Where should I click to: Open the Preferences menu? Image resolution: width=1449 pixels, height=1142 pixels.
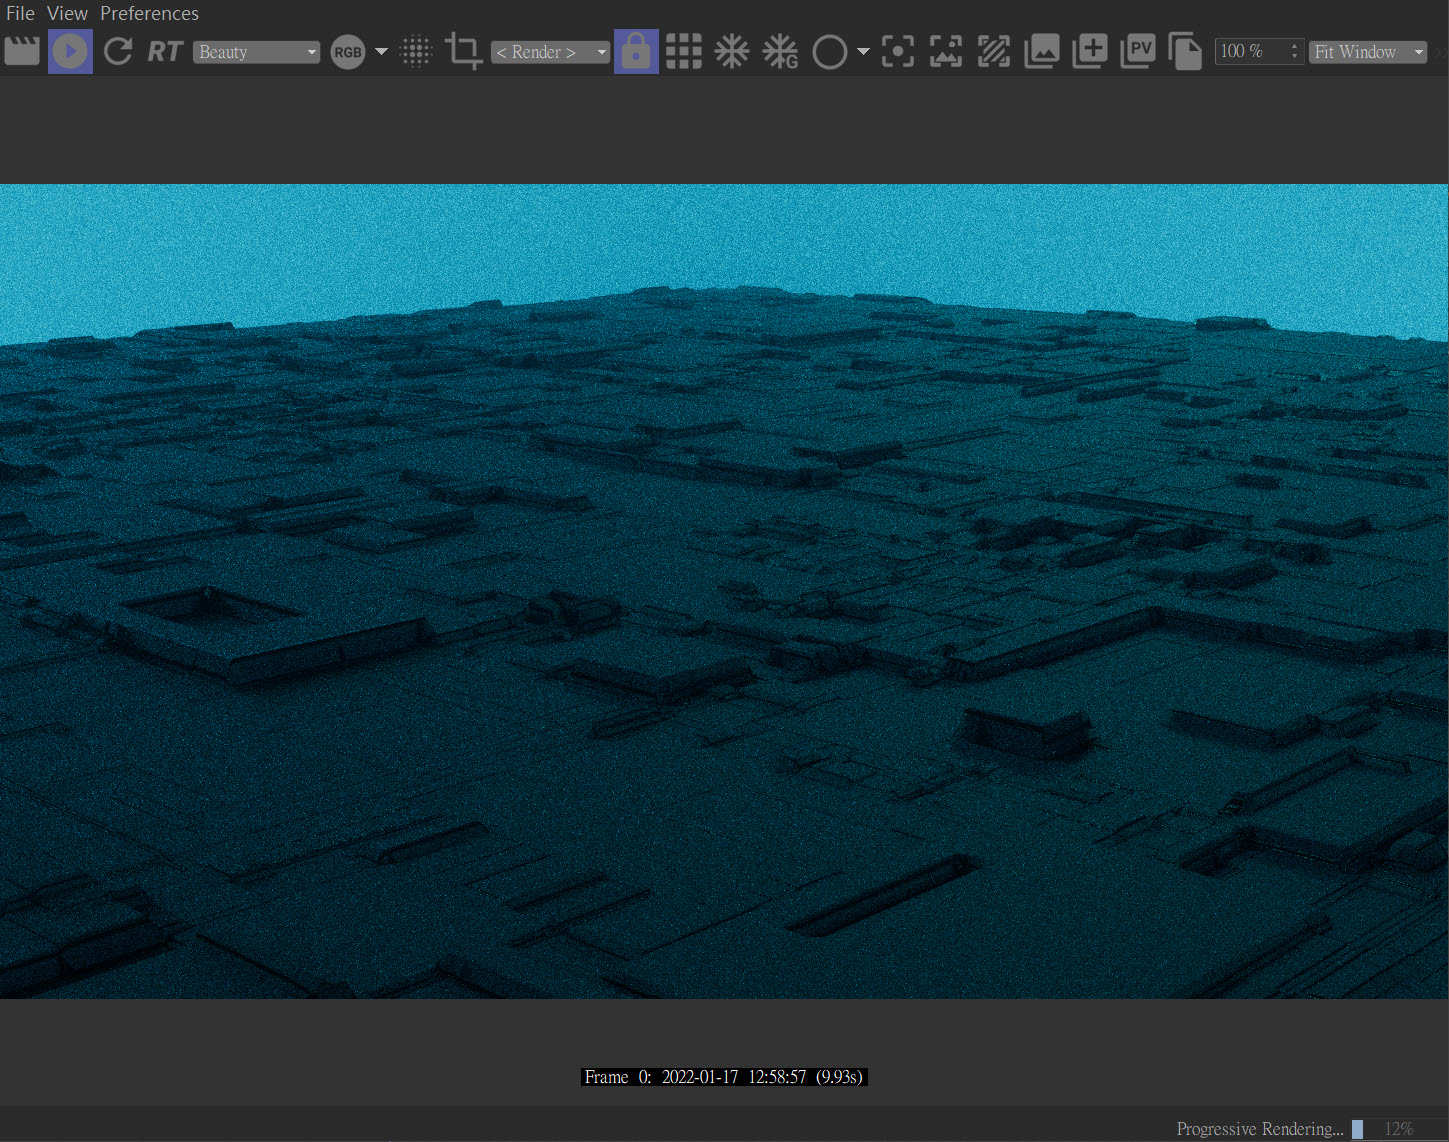click(149, 13)
